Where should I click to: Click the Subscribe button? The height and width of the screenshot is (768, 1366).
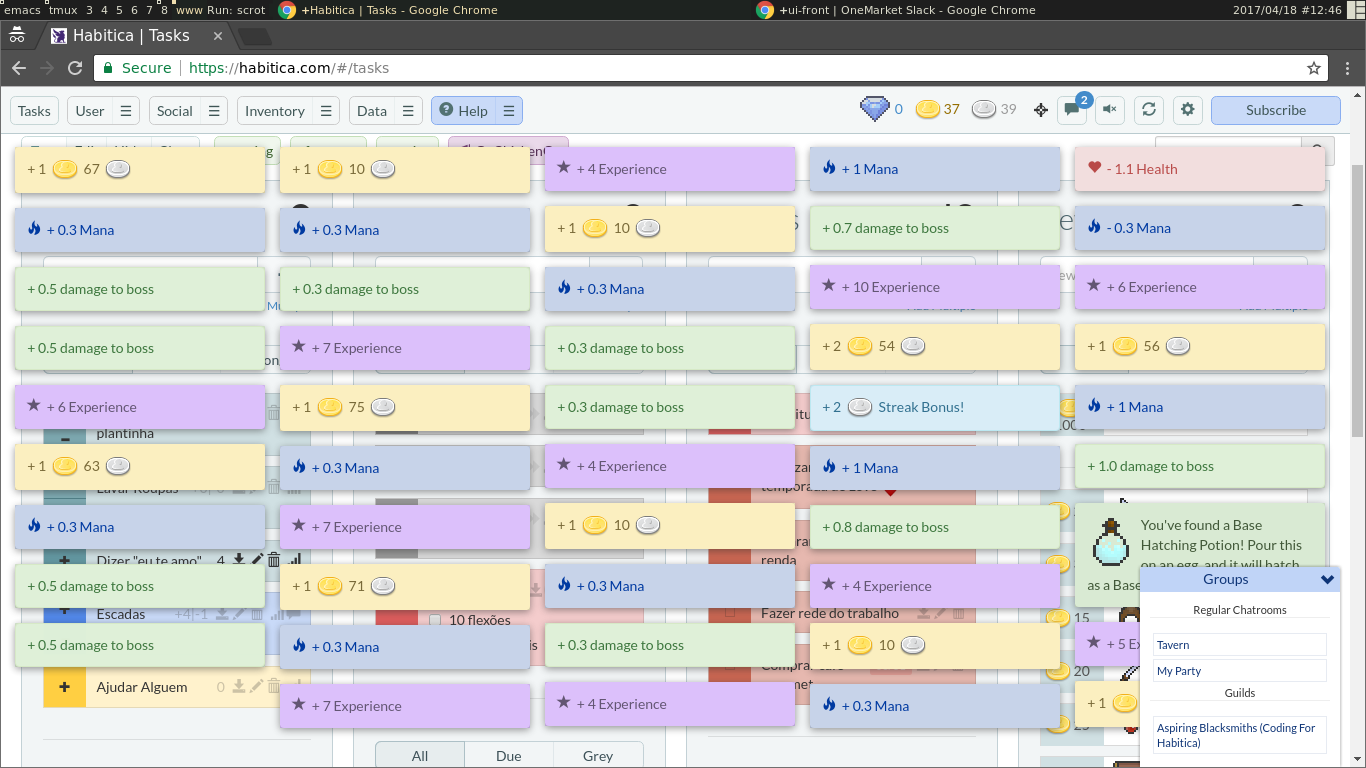(1276, 110)
